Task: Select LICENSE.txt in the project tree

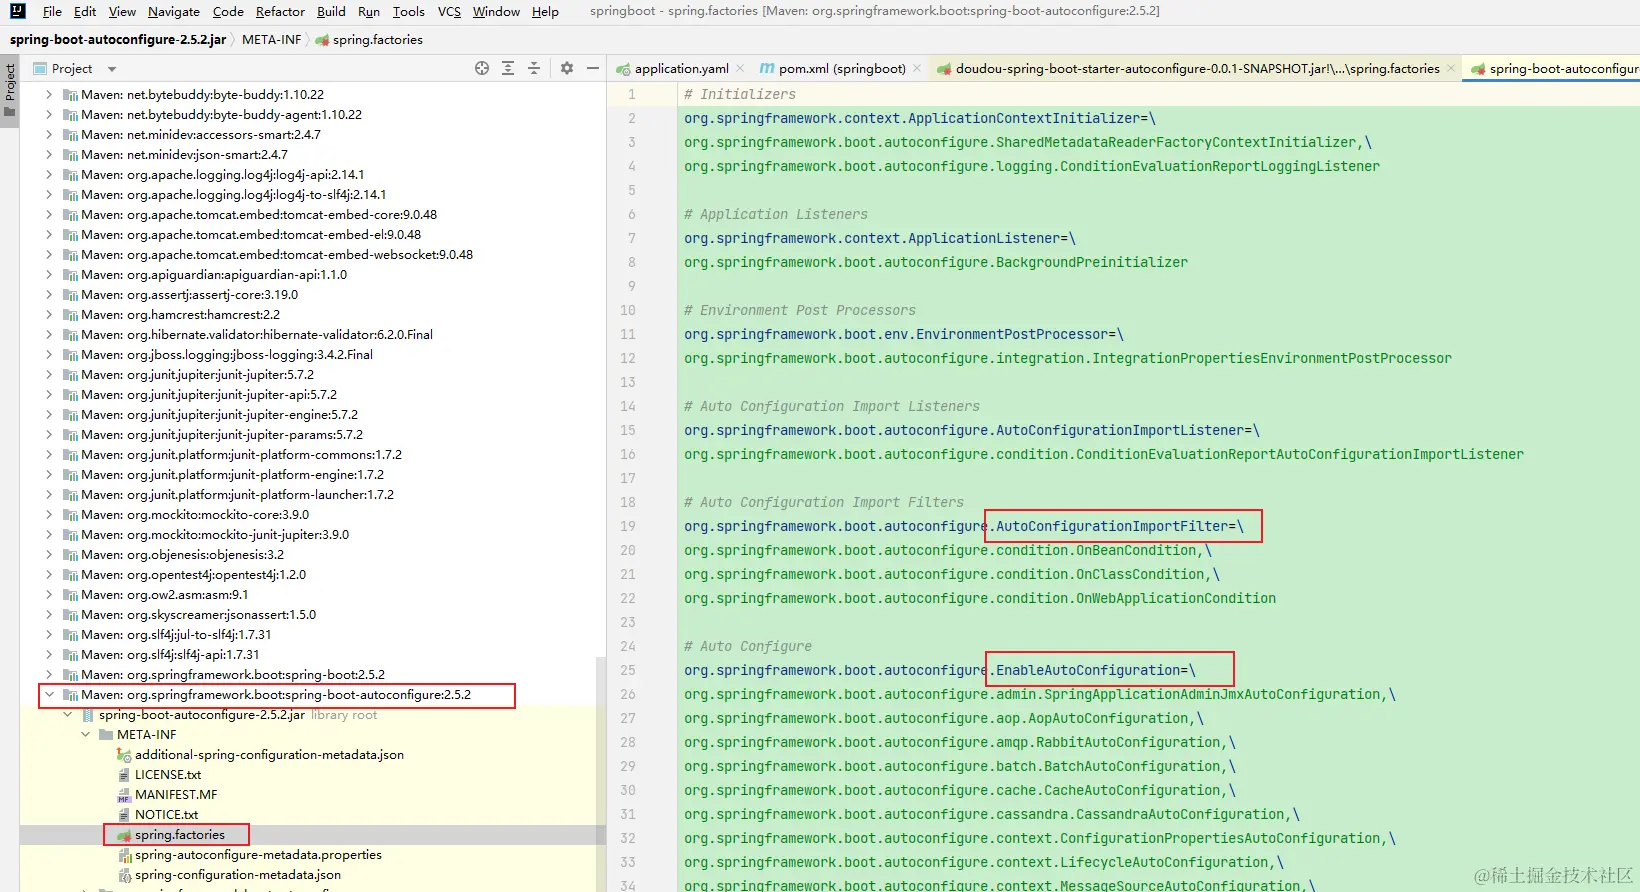Action: 168,775
